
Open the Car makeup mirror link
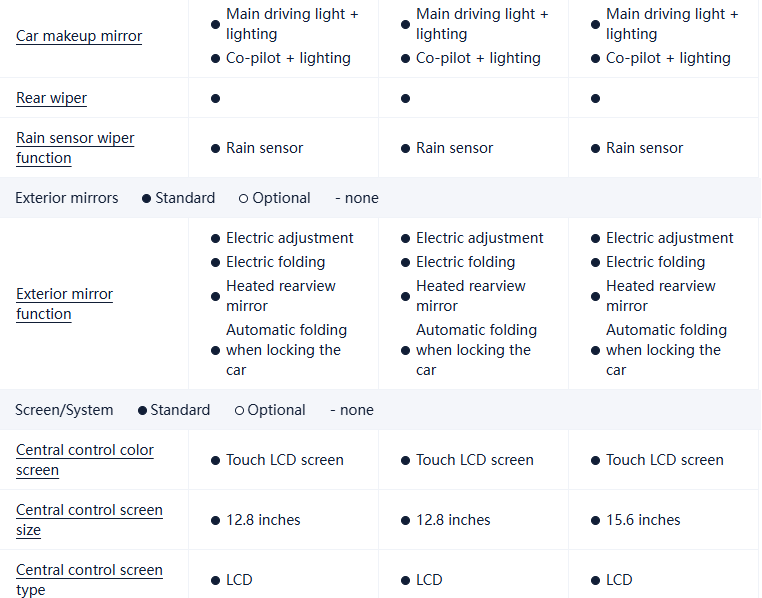coord(79,37)
